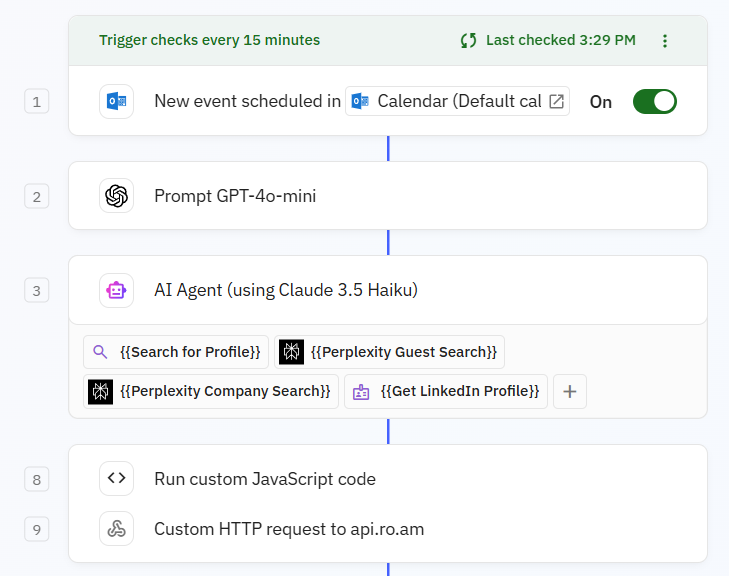Open the Perplexity Company Search tool

pos(211,391)
